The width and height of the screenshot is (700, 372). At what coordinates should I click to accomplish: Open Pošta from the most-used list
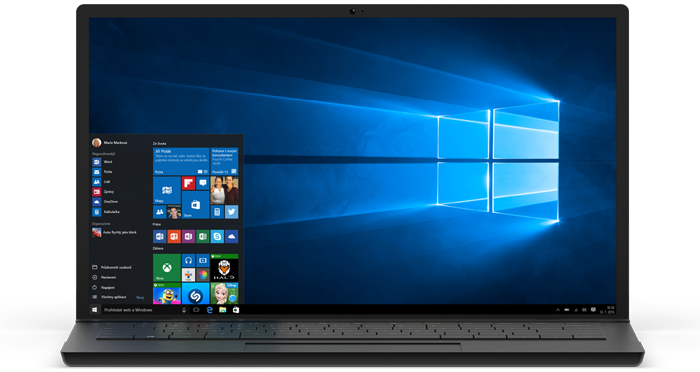click(x=103, y=171)
